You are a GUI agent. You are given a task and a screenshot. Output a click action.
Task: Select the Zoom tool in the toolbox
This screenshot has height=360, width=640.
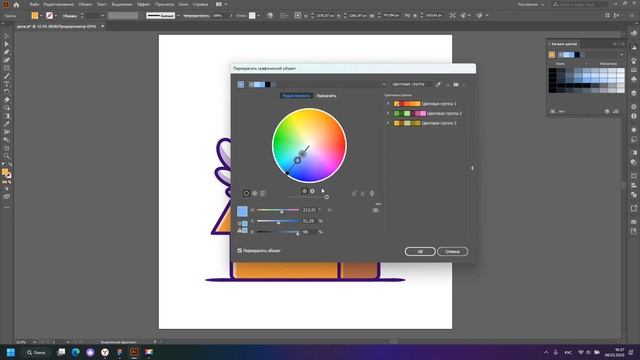point(7,156)
